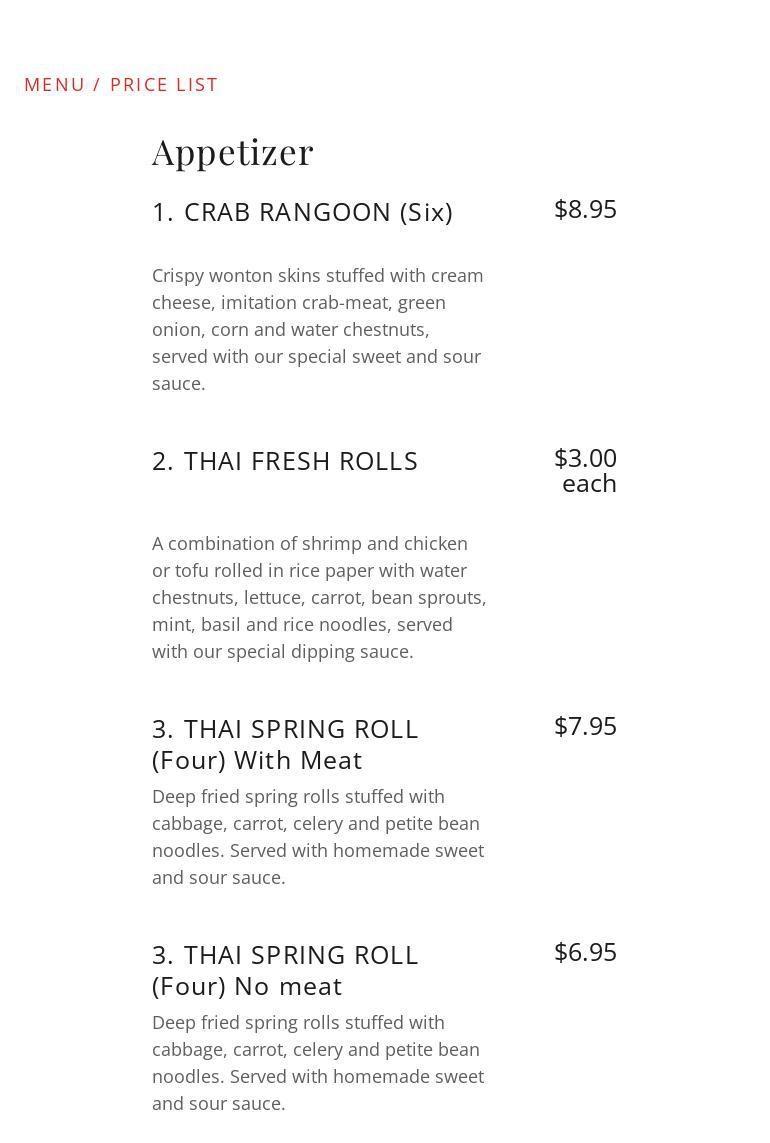Viewport: 770px width, 1143px height.
Task: Click the $6.95 spring roll price
Action: (585, 952)
